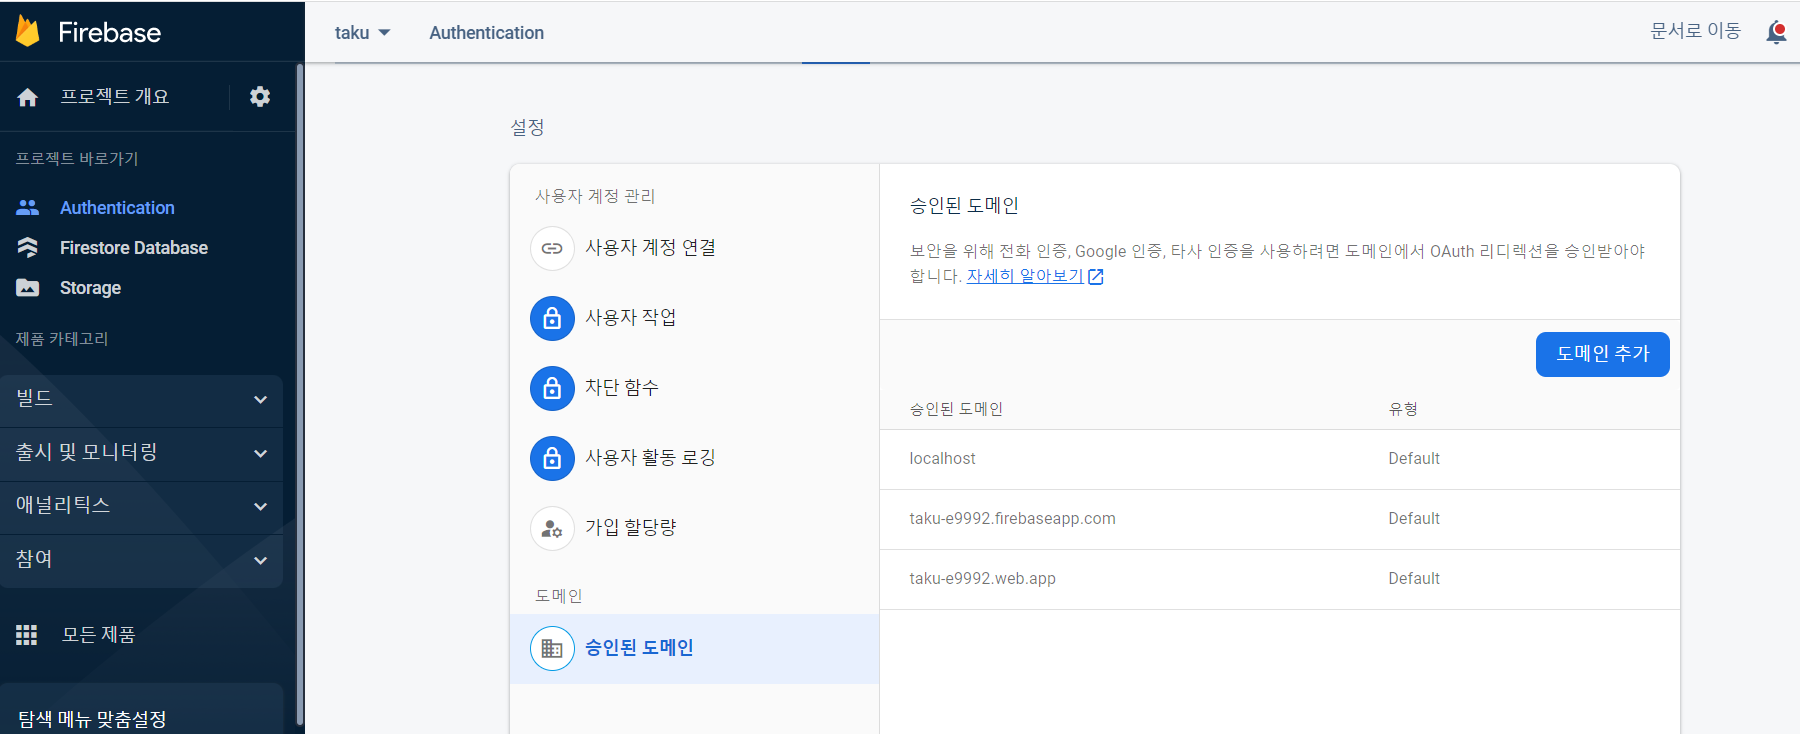Click the lock icon for 차단 함수
The height and width of the screenshot is (734, 1800).
[552, 388]
